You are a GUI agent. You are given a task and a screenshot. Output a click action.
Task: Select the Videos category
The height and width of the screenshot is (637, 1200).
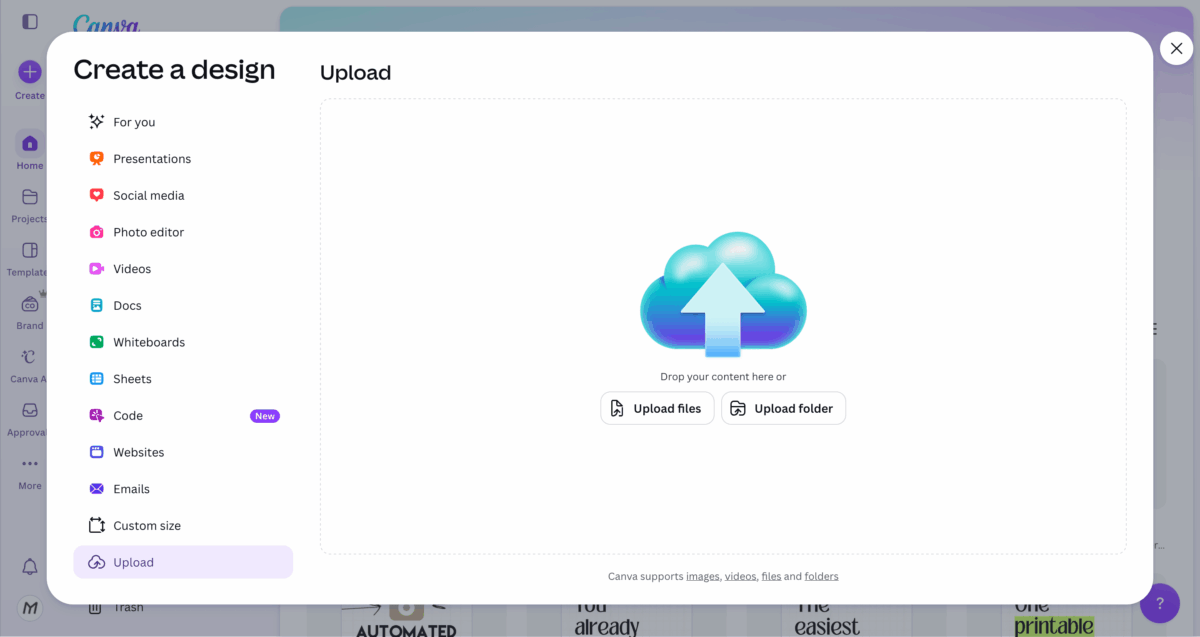183,269
